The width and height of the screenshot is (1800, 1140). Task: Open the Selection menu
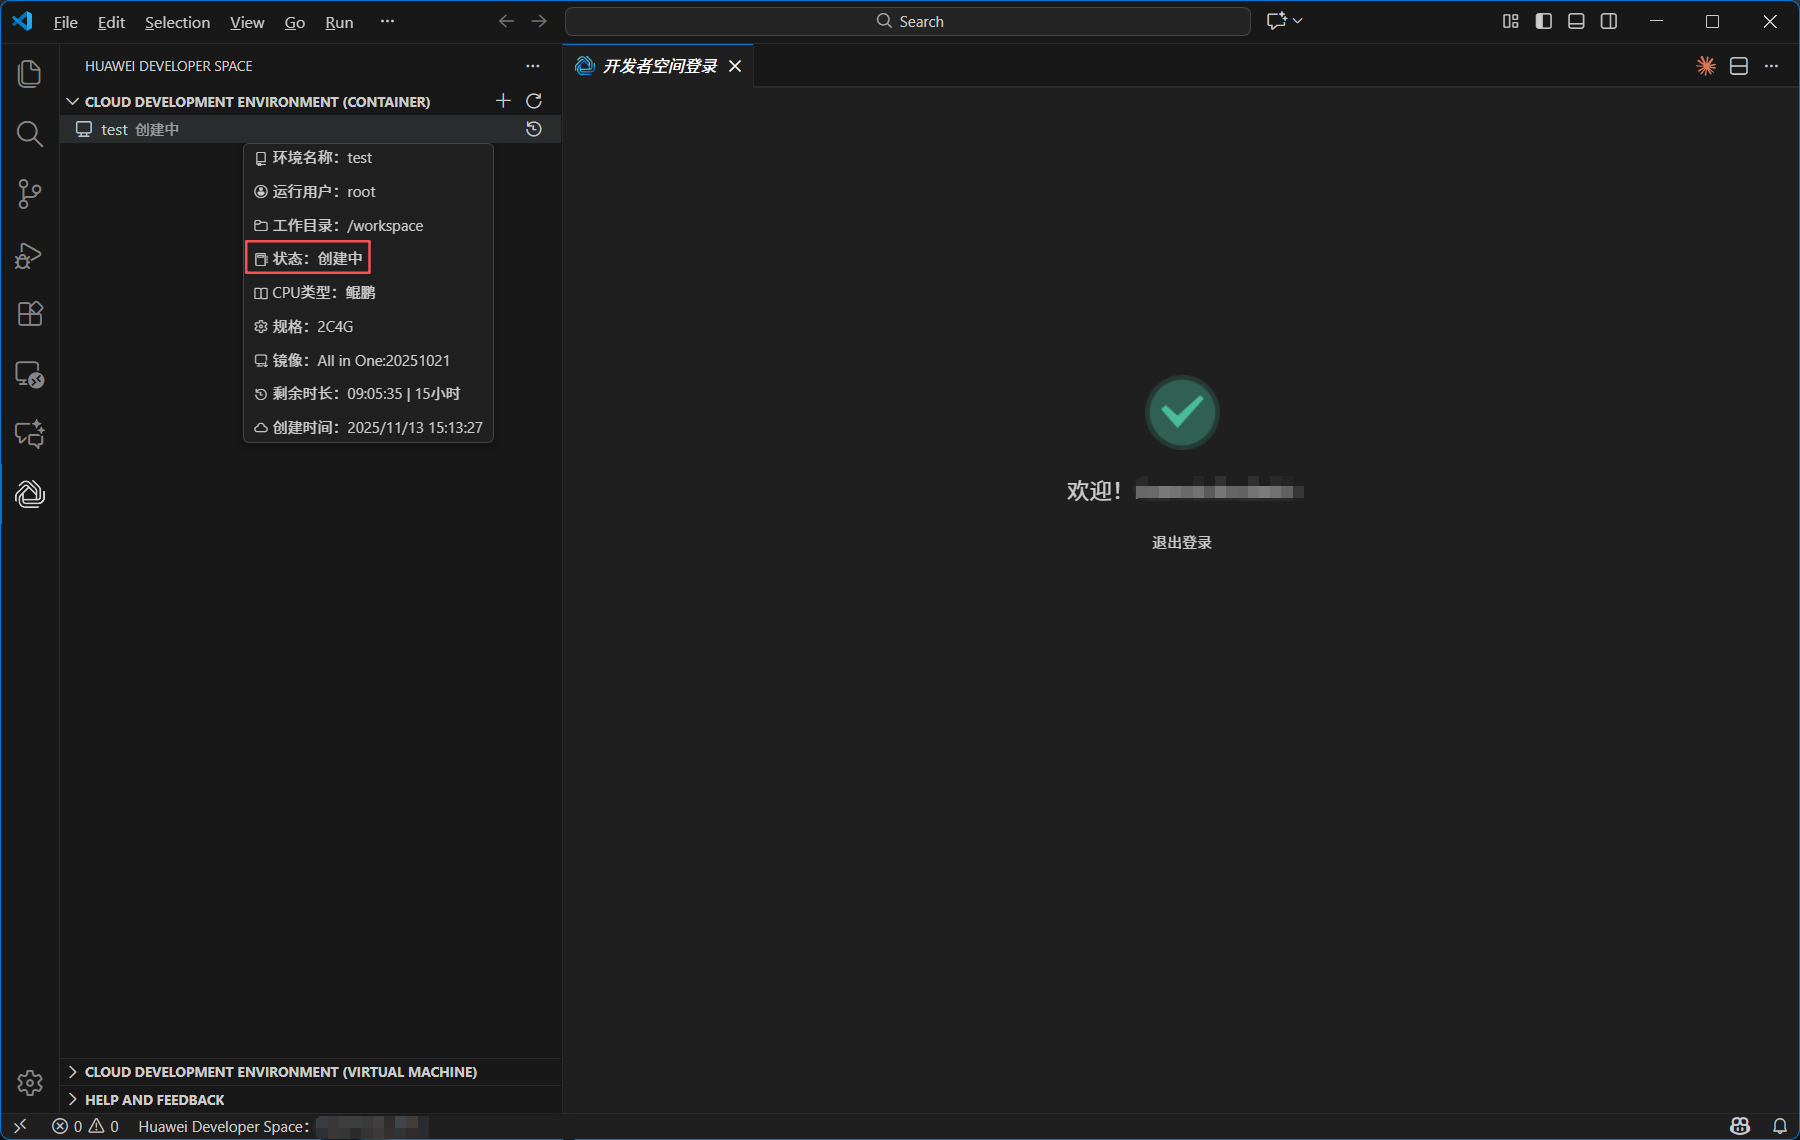177,22
